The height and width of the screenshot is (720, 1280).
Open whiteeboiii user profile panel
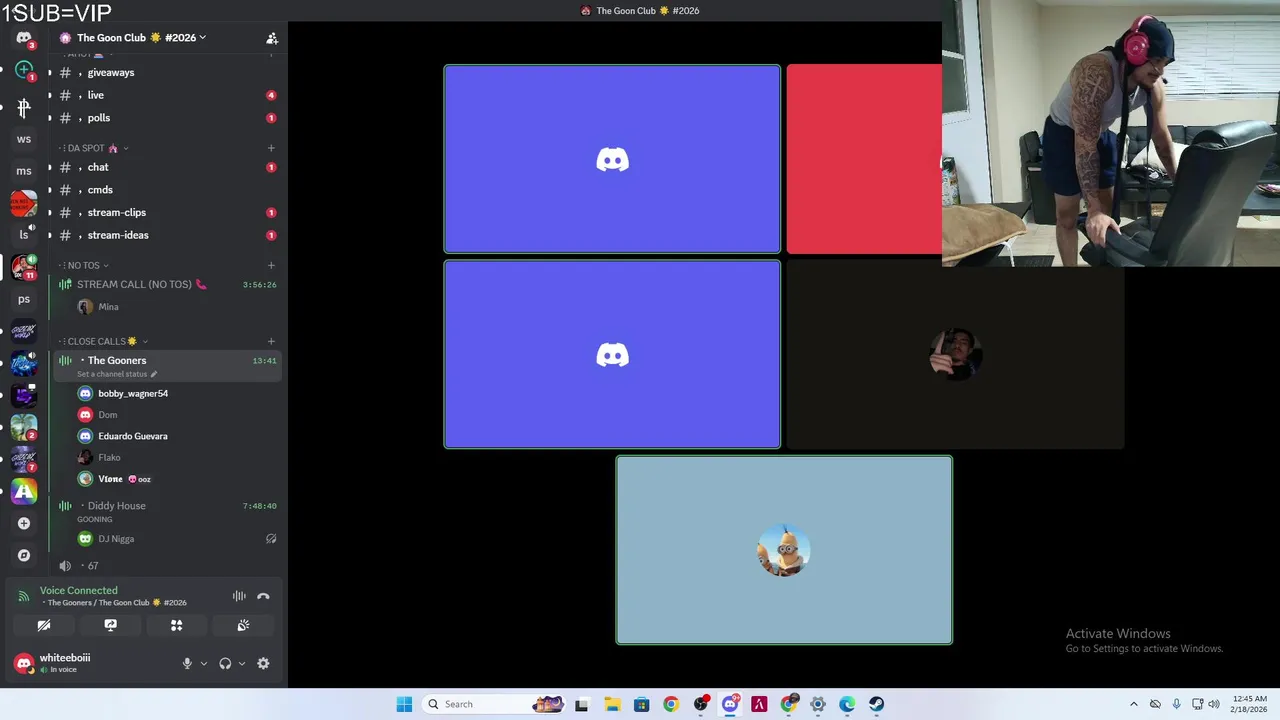[90, 663]
